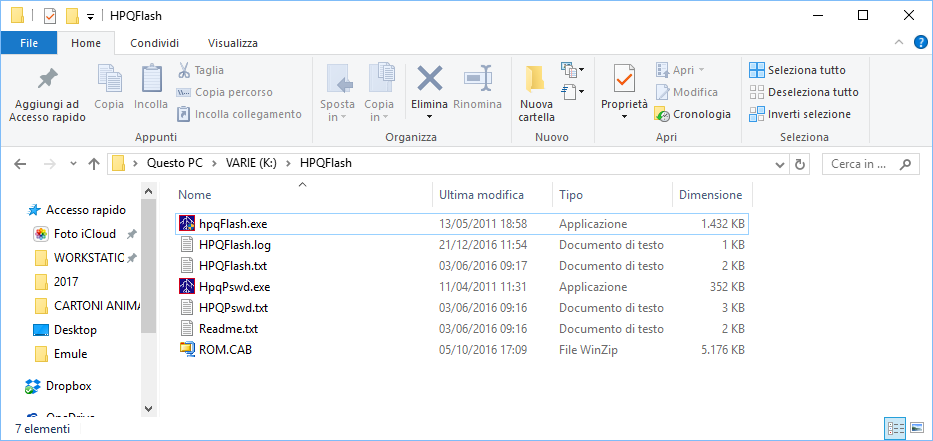Viewport: 933px width, 441px height.
Task: Switch to the Home tab
Action: 86,43
